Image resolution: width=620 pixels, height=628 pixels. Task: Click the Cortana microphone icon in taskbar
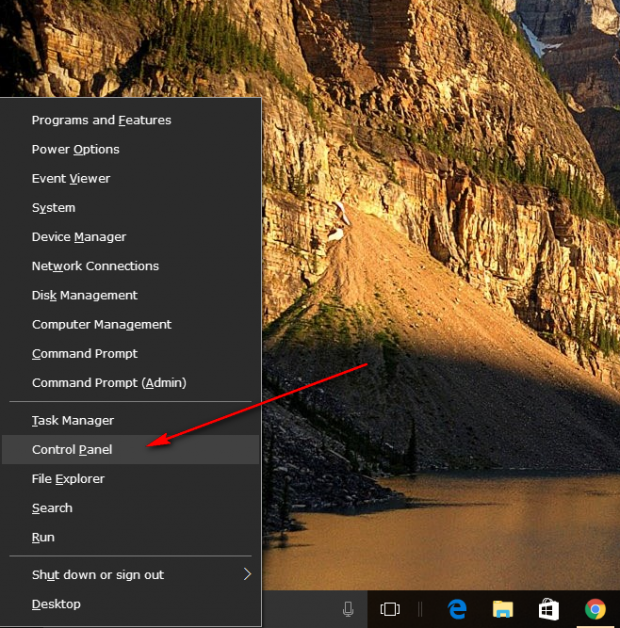point(348,608)
